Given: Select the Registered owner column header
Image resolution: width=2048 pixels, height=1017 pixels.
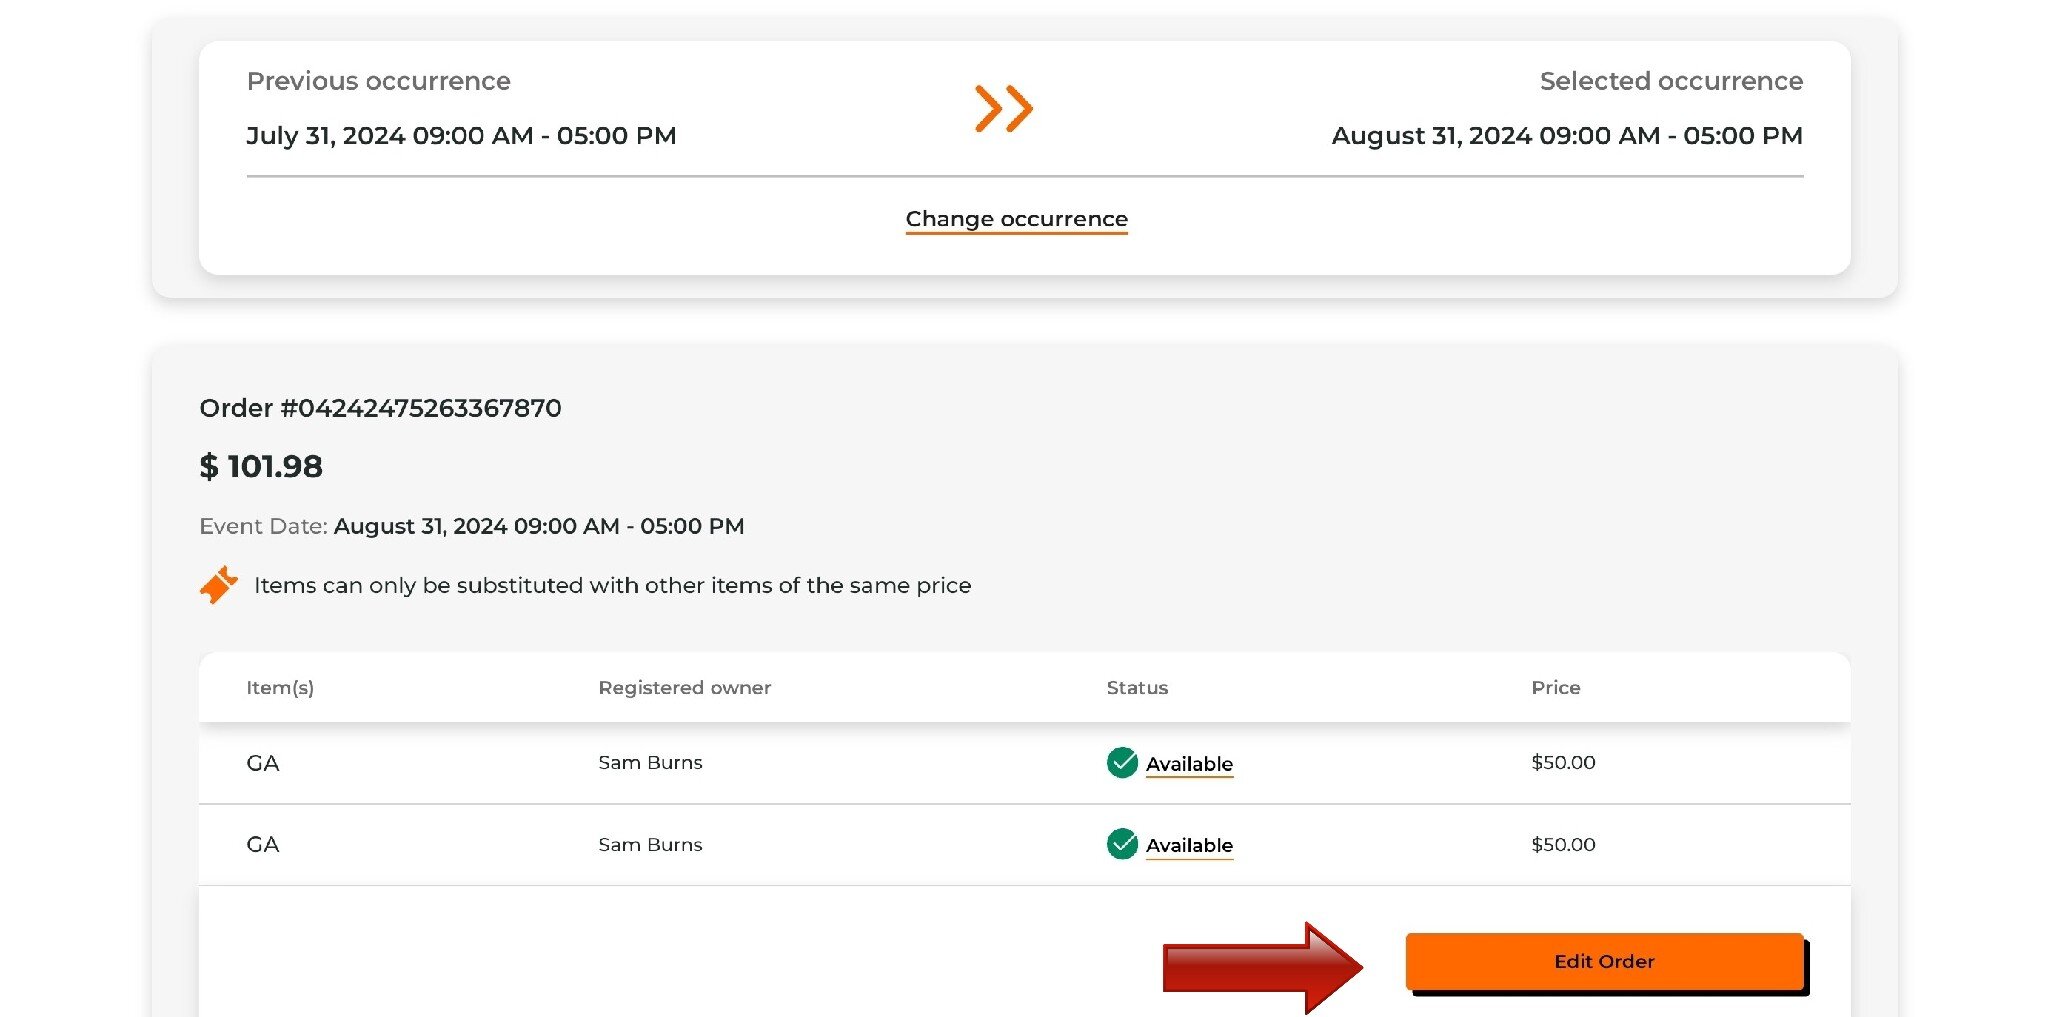Looking at the screenshot, I should tap(684, 688).
